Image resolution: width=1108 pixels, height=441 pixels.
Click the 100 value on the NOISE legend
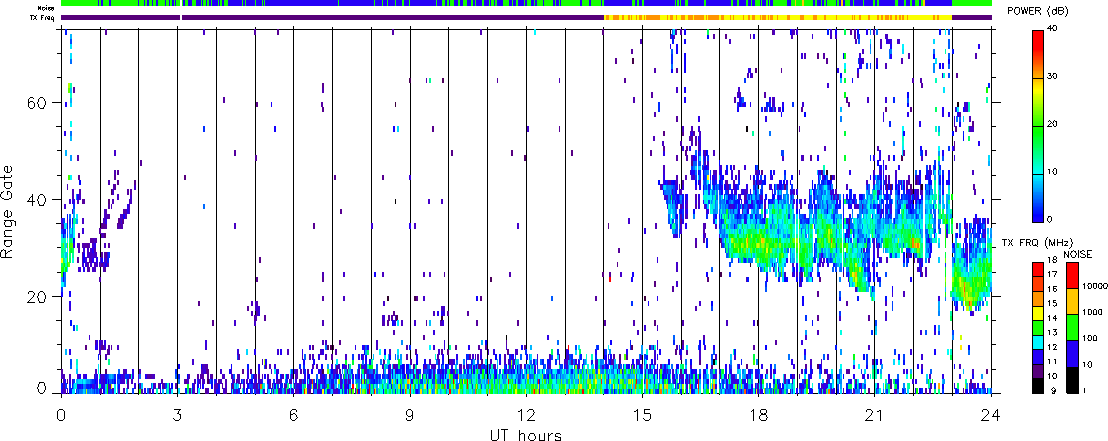[x=1090, y=339]
